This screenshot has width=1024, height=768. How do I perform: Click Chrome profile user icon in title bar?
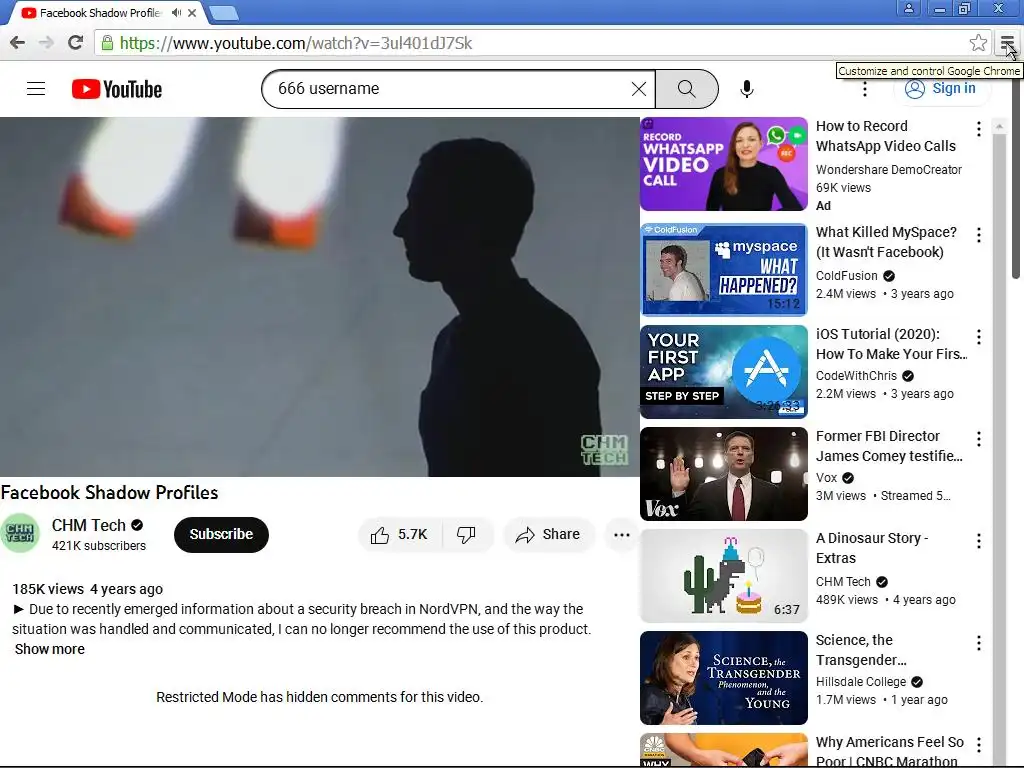coord(908,8)
